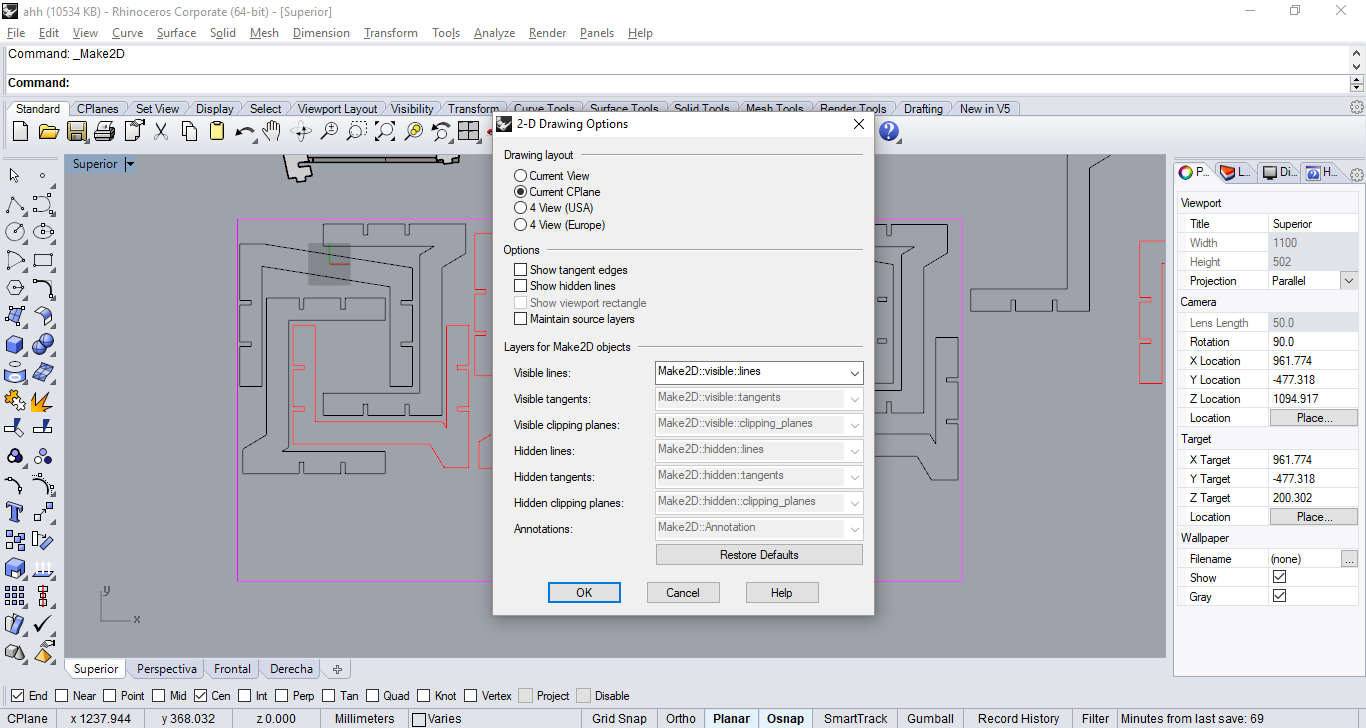Open the Curve menu
The width and height of the screenshot is (1366, 728).
(x=127, y=33)
